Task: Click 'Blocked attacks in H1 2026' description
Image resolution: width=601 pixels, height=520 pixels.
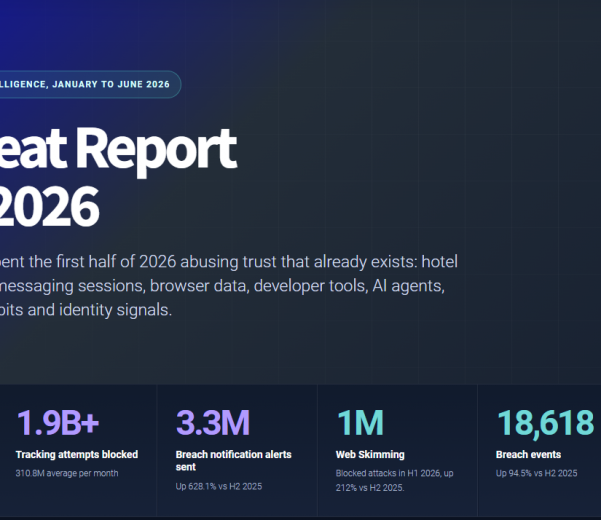Action: click(394, 481)
